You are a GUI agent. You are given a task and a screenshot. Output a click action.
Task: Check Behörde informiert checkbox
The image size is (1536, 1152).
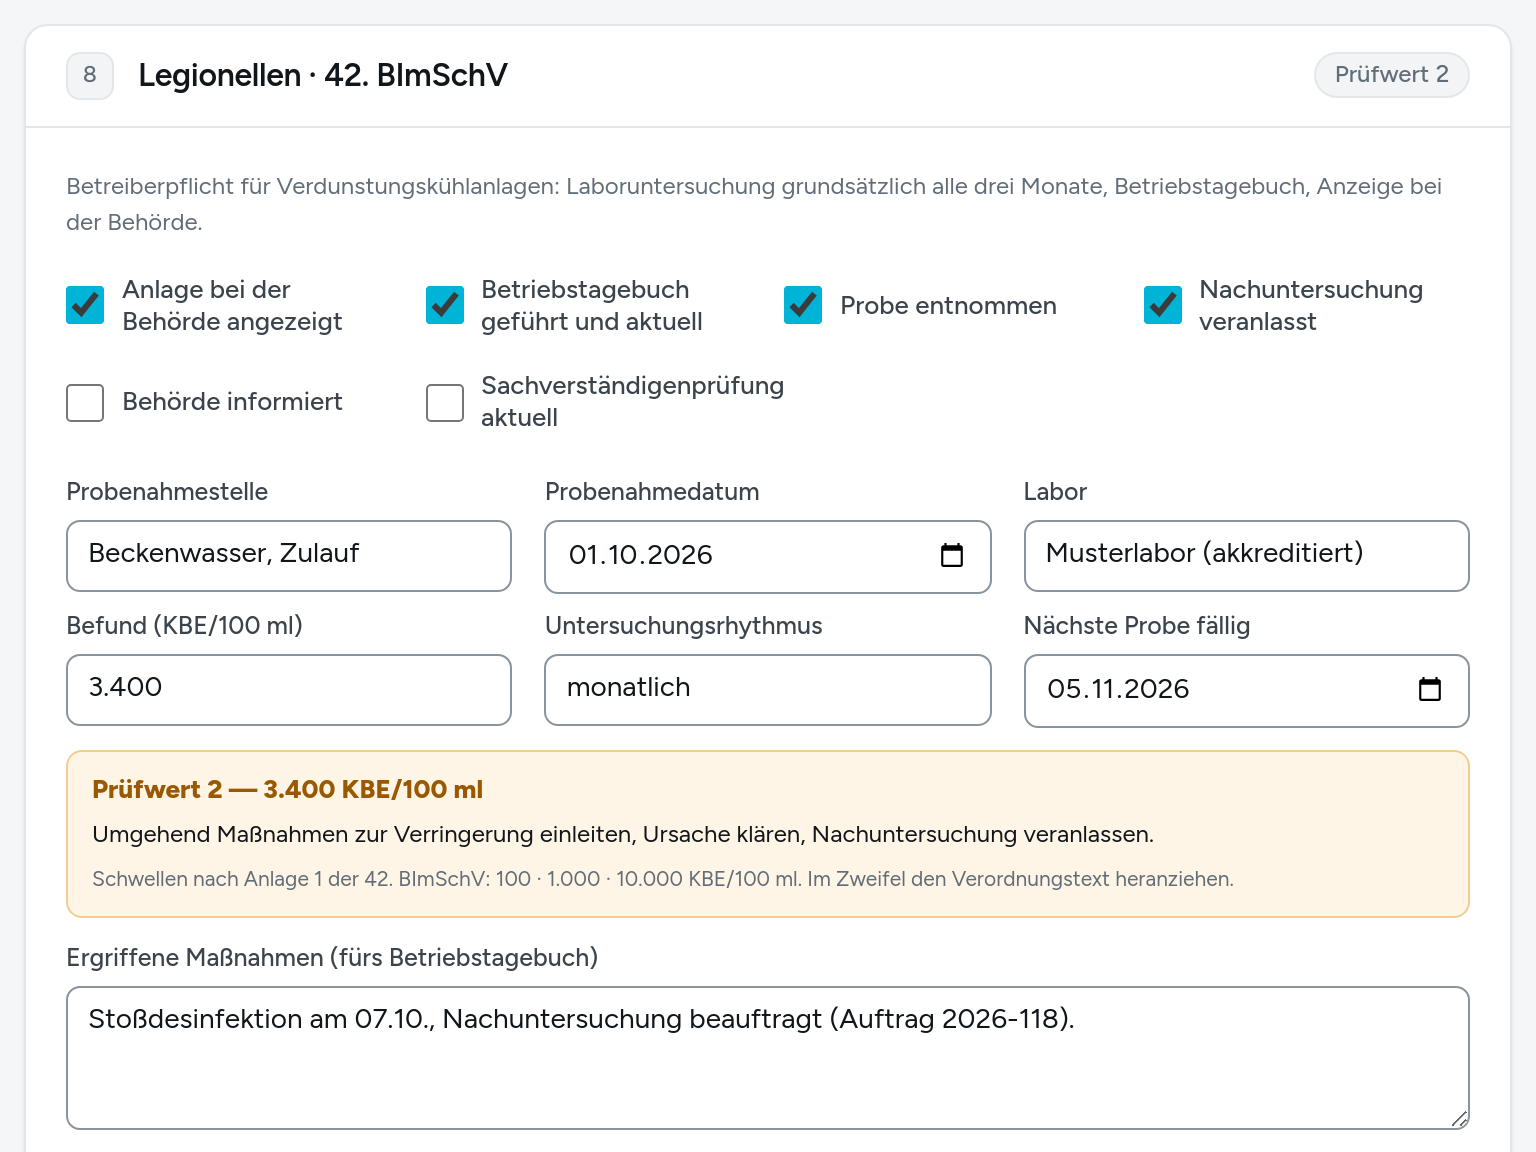coord(85,403)
